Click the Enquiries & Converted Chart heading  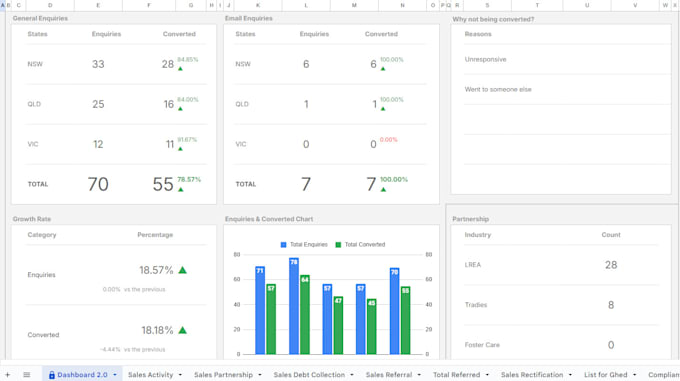click(x=269, y=219)
